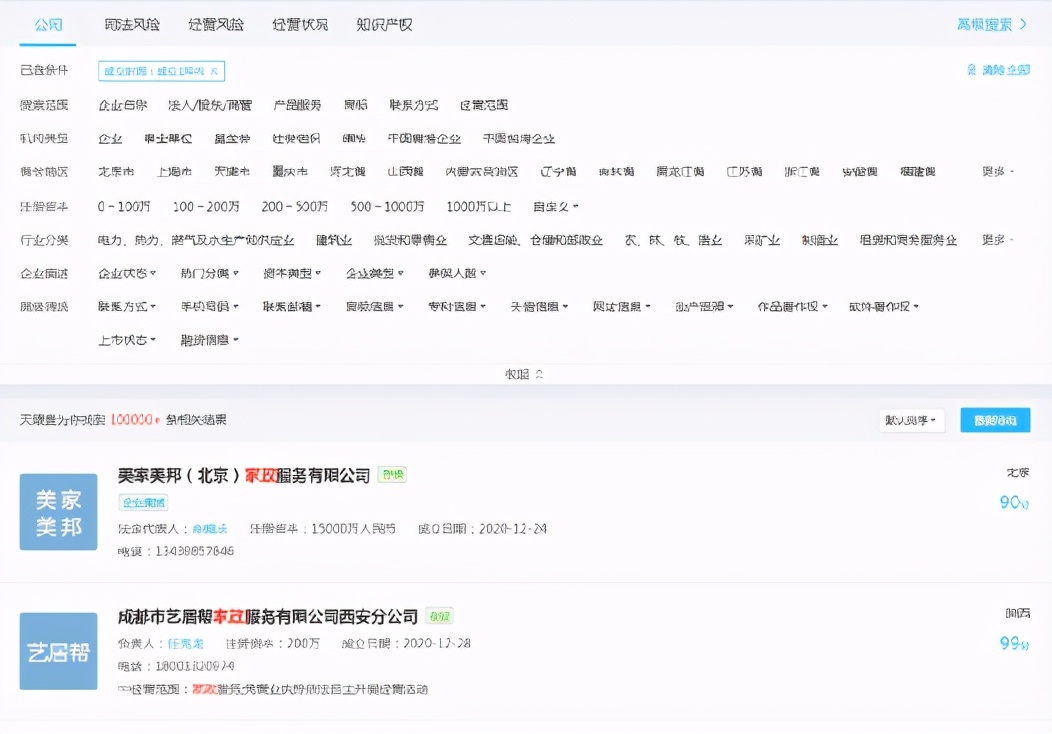The width and height of the screenshot is (1052, 734).
Task: Collapse the filter panel with 收起
Action: 524,374
